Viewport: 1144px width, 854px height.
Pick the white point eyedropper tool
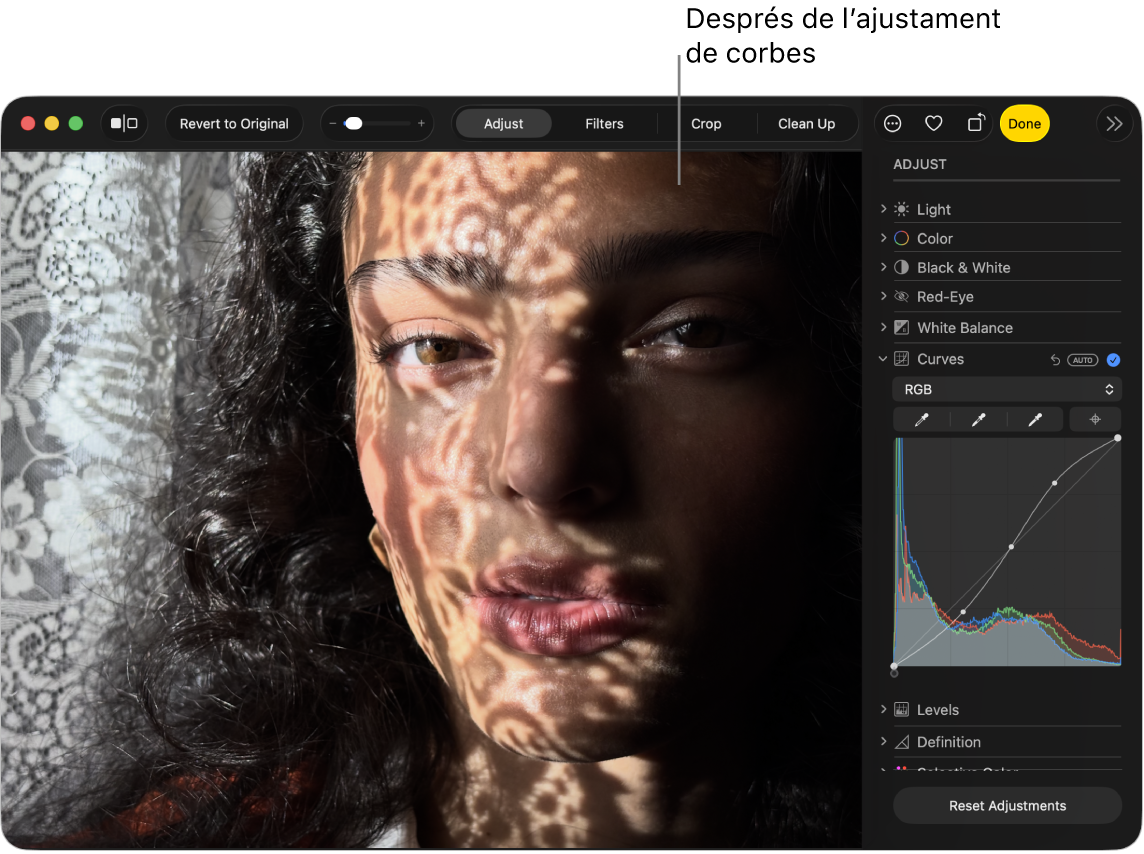1035,420
